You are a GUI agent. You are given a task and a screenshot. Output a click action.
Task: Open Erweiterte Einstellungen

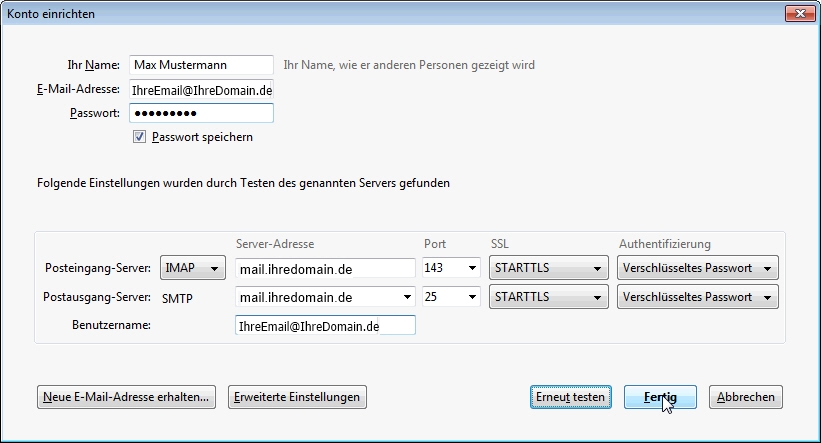(x=297, y=397)
